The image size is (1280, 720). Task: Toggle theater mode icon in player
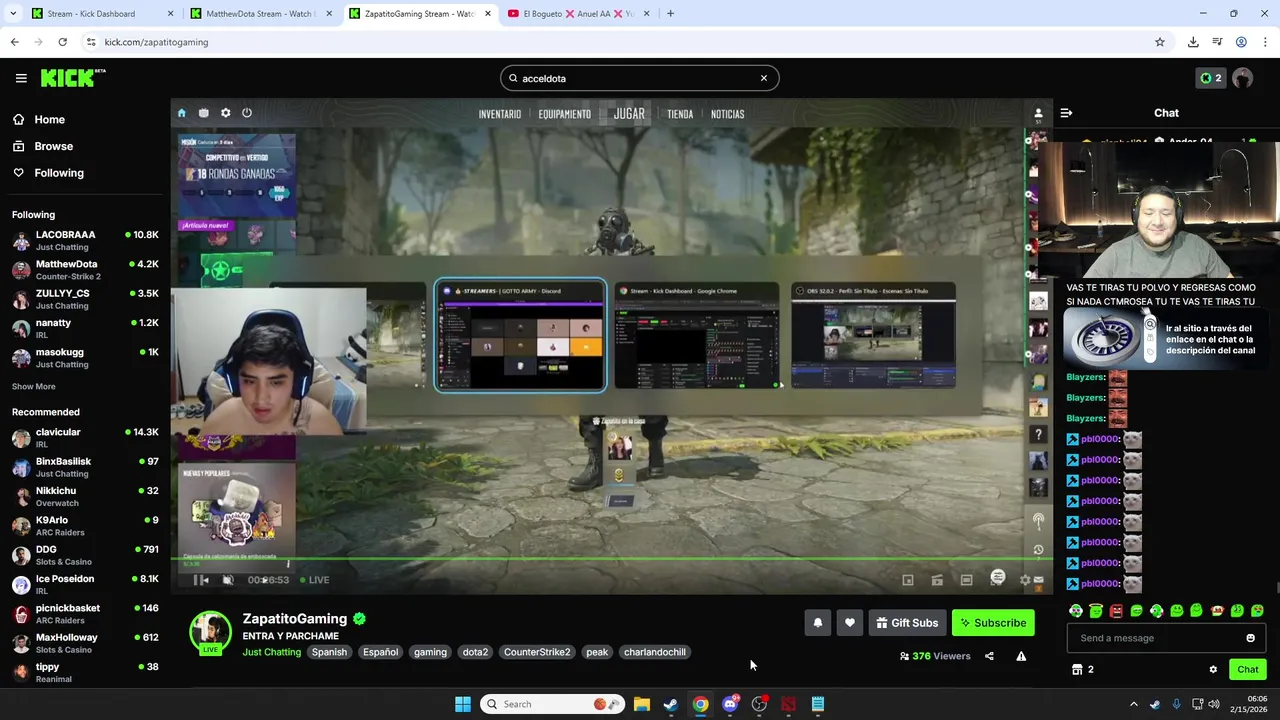tap(966, 580)
